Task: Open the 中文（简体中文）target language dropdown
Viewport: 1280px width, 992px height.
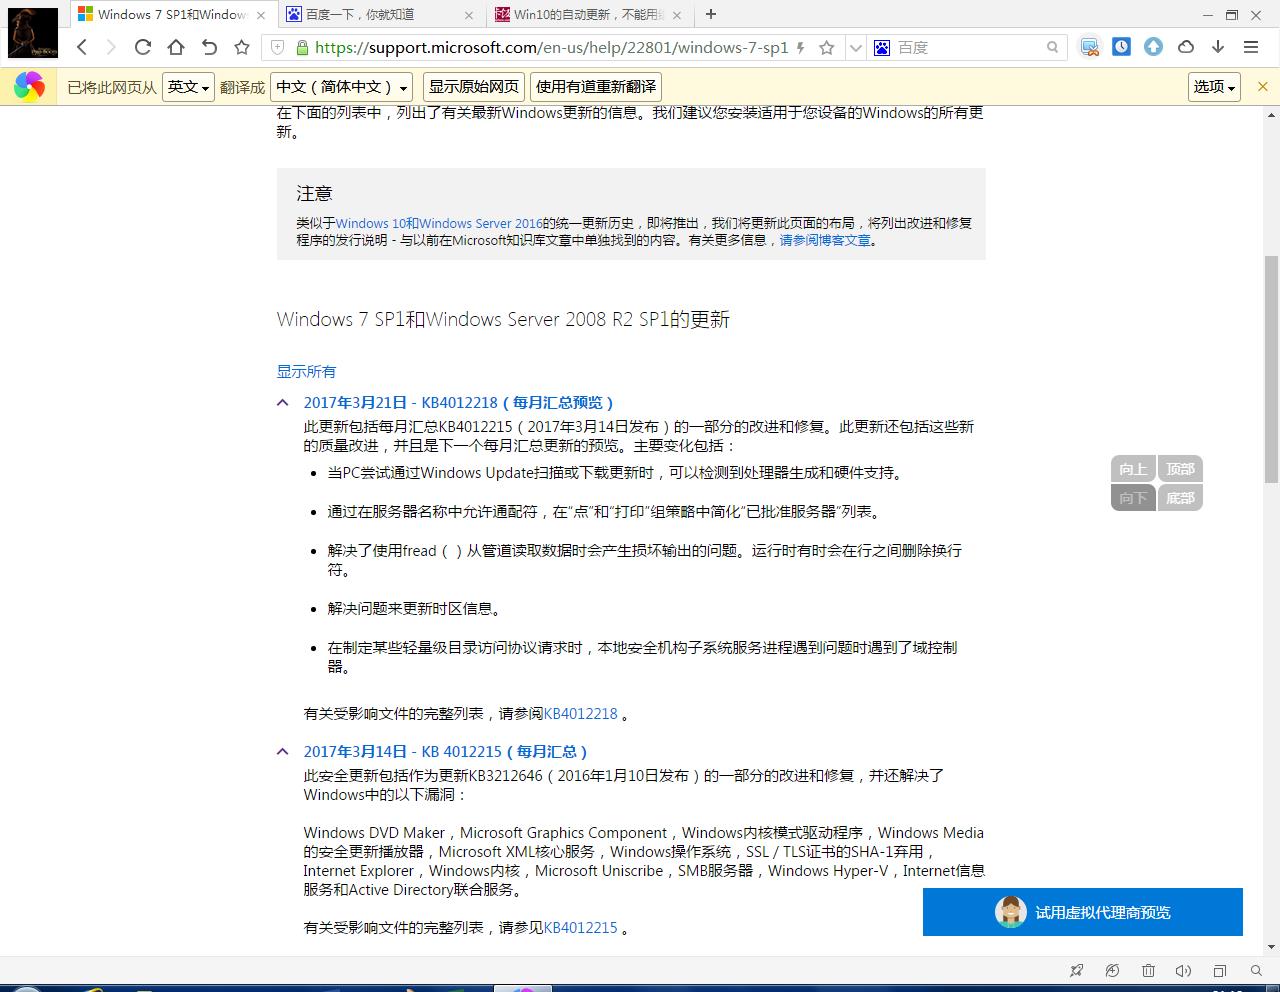Action: point(342,87)
